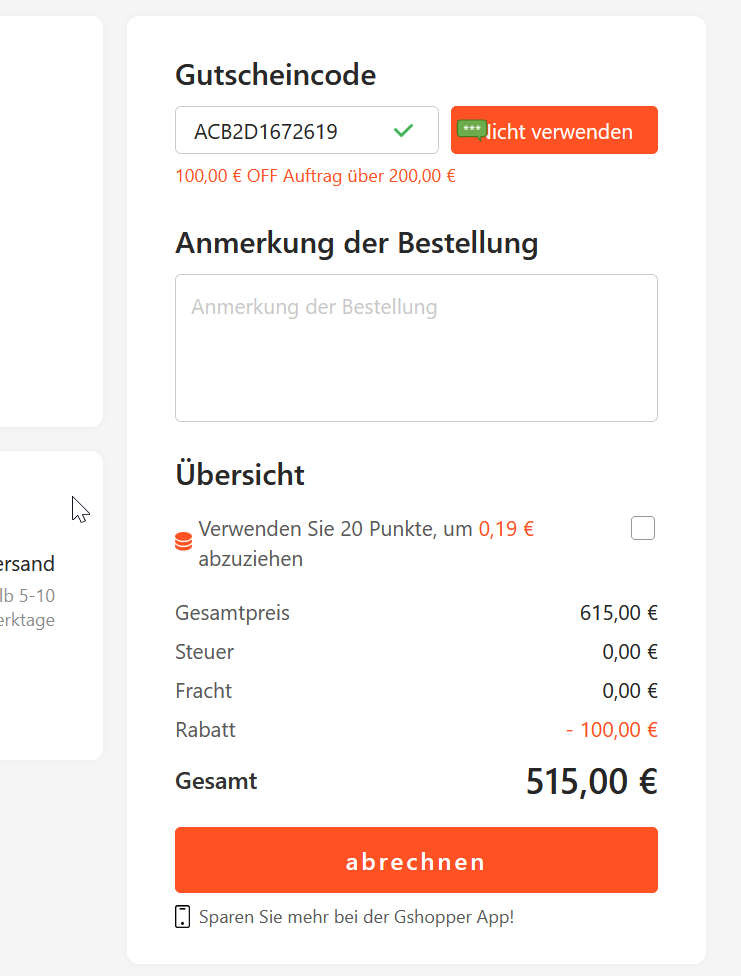Click the smartphone icon beside Gshopper App
The width and height of the screenshot is (741, 976).
click(x=182, y=917)
